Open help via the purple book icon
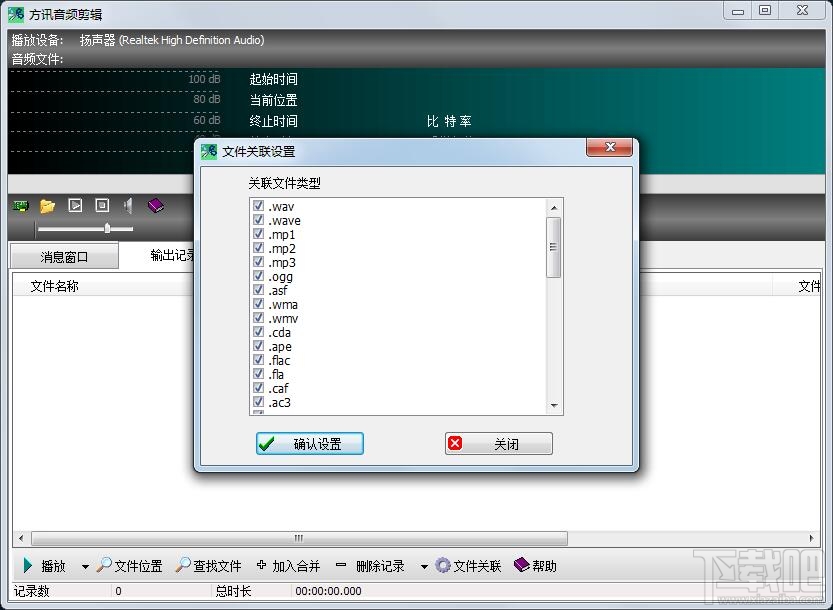The width and height of the screenshot is (833, 610). coord(155,204)
